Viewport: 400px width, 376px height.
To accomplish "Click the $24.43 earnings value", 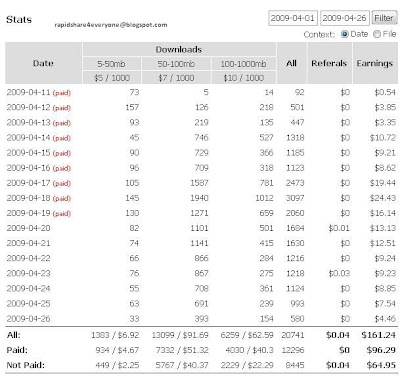I will pyautogui.click(x=383, y=198).
